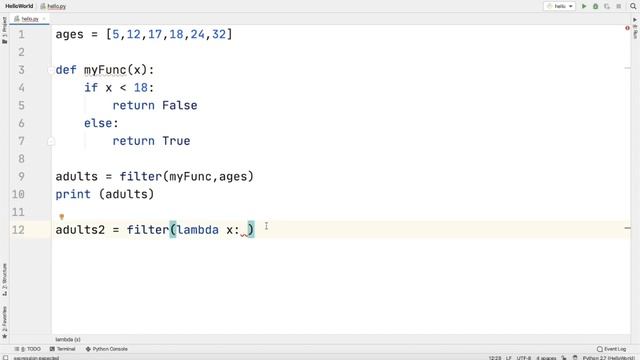Close the hello.py editor tab

(x=44, y=19)
